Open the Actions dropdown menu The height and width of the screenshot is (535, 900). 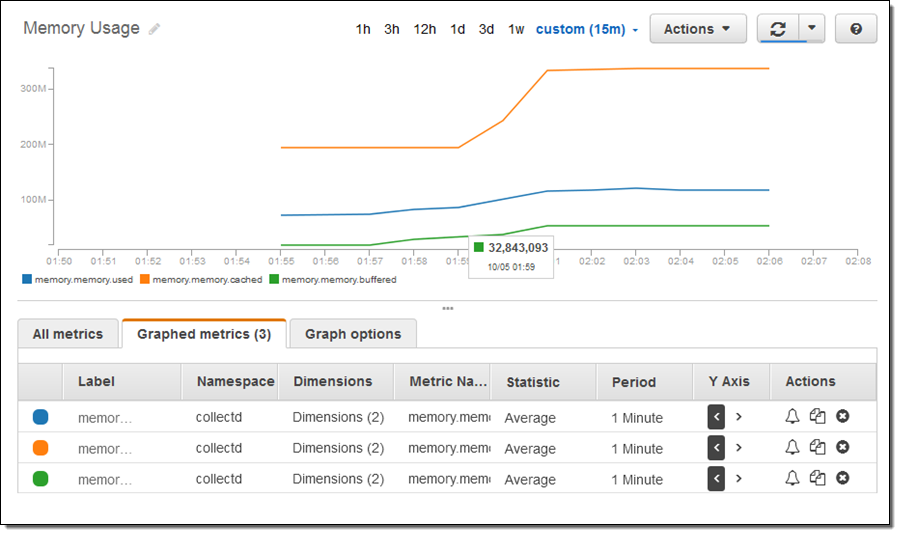pyautogui.click(x=698, y=29)
